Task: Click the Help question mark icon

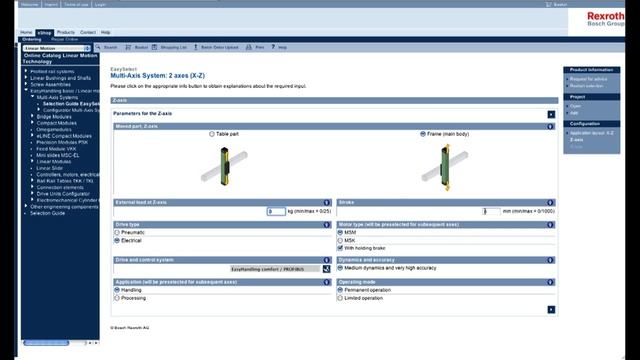Action: 273,47
